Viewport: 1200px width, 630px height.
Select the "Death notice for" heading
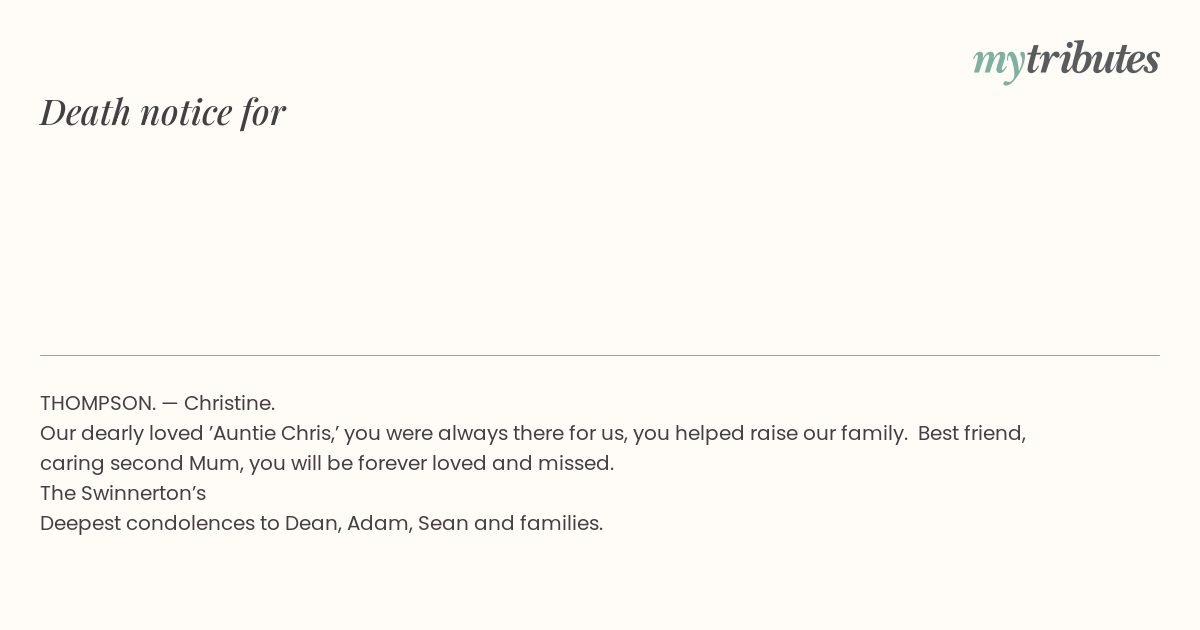(x=163, y=112)
